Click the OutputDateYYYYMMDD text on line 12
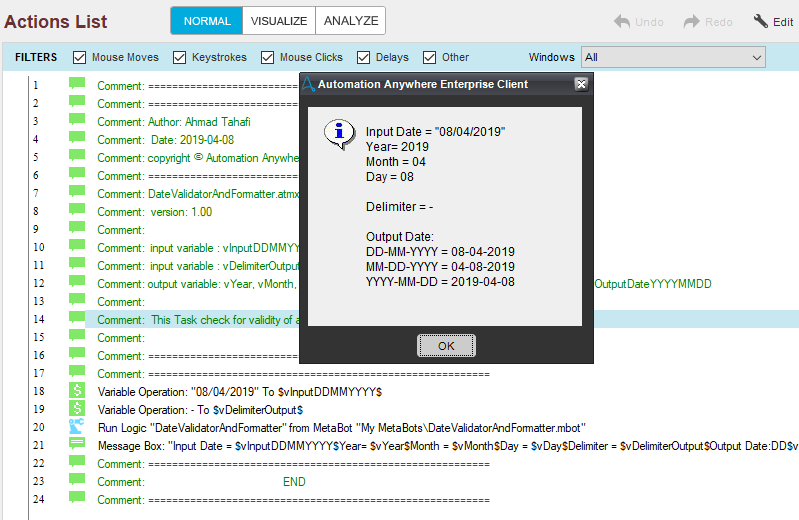799x520 pixels. 653,284
